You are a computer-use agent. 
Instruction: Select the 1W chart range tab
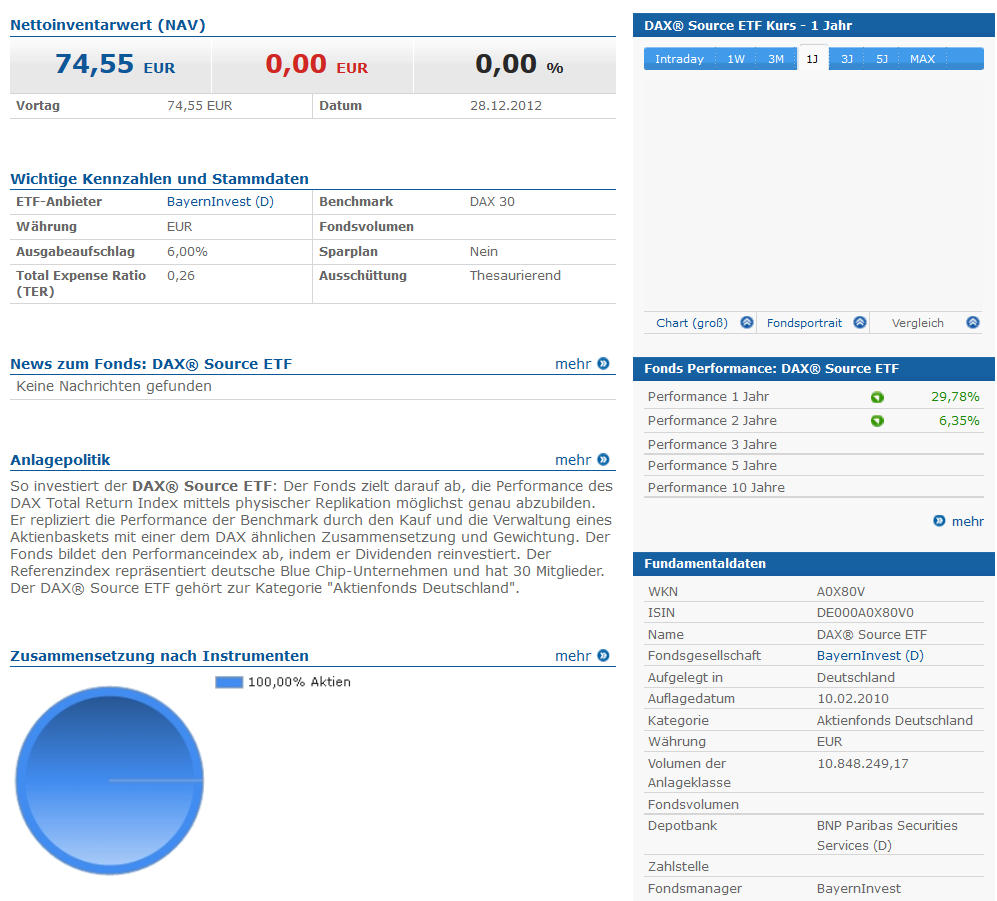pyautogui.click(x=736, y=59)
